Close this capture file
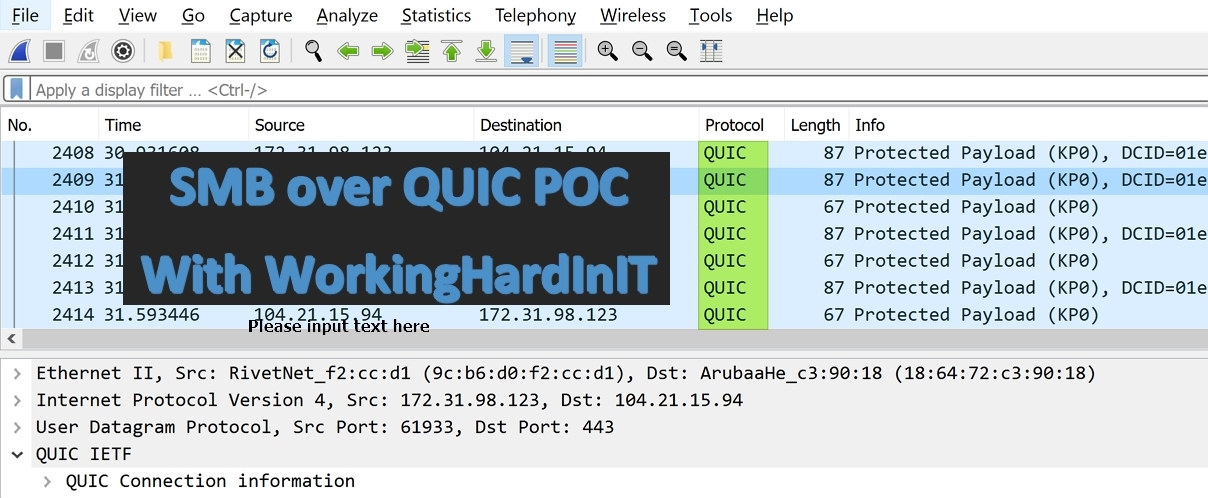This screenshot has height=498, width=1208. pyautogui.click(x=235, y=51)
